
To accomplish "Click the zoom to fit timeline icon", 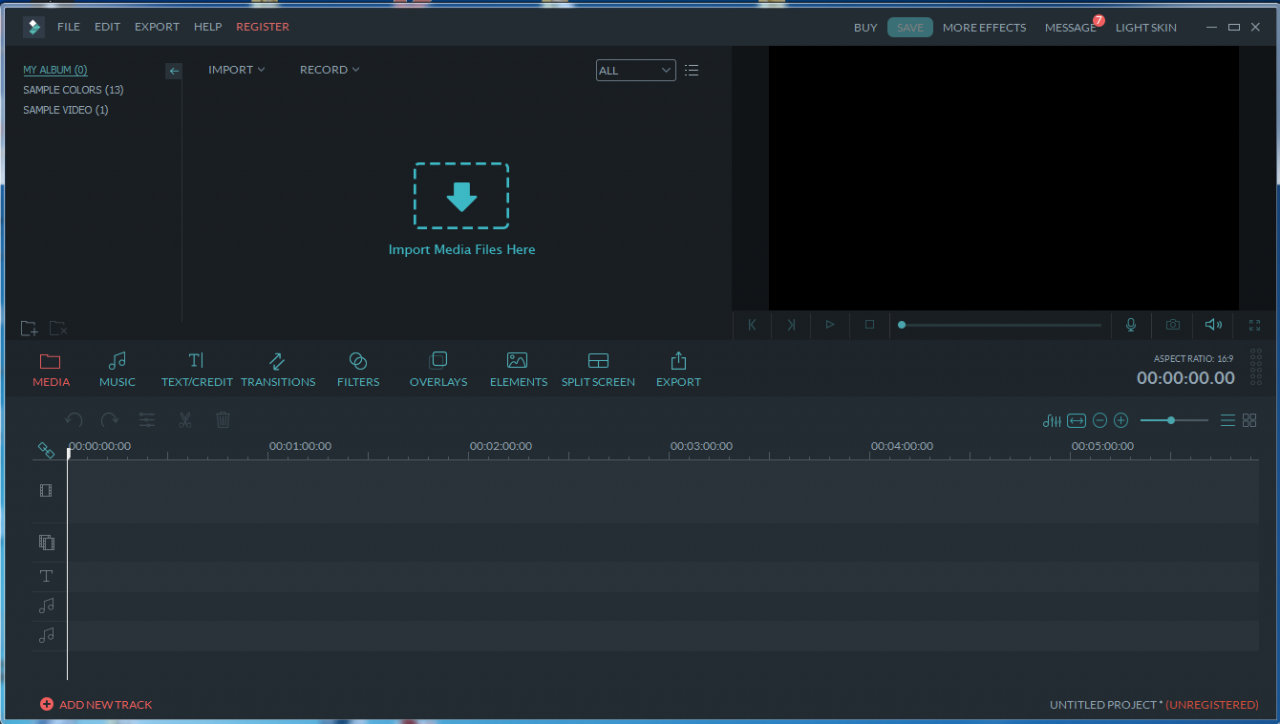I will click(x=1076, y=421).
